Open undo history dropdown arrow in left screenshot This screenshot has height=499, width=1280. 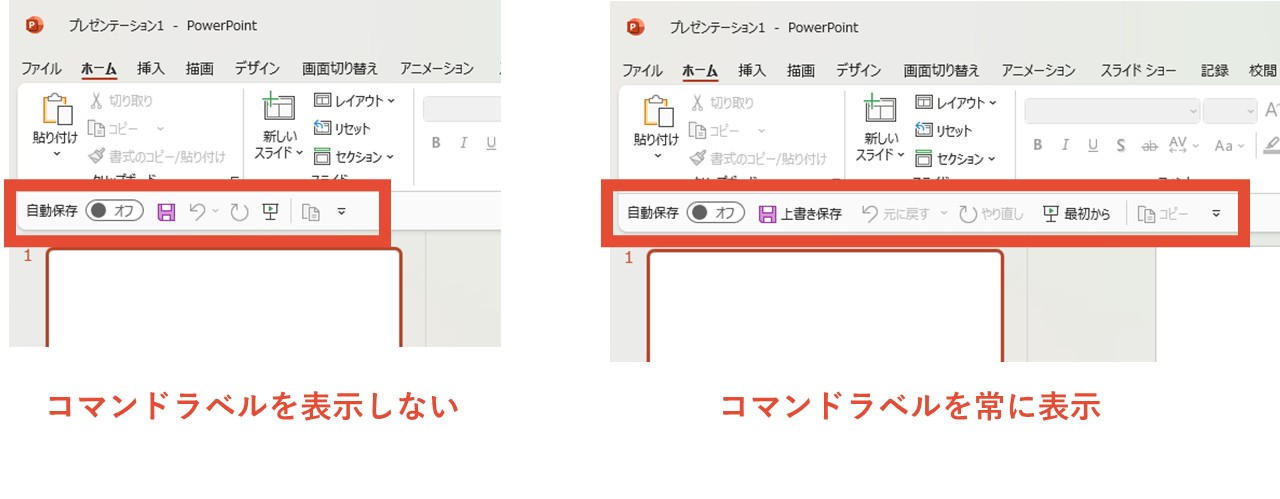click(x=215, y=212)
